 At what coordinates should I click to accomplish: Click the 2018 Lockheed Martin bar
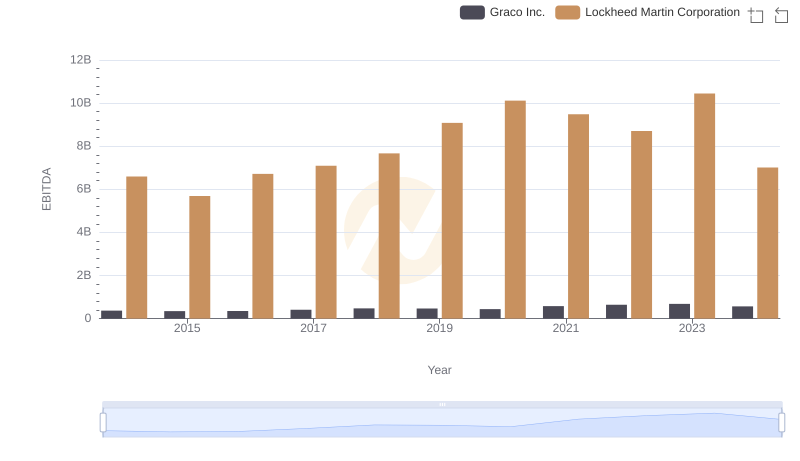click(389, 236)
